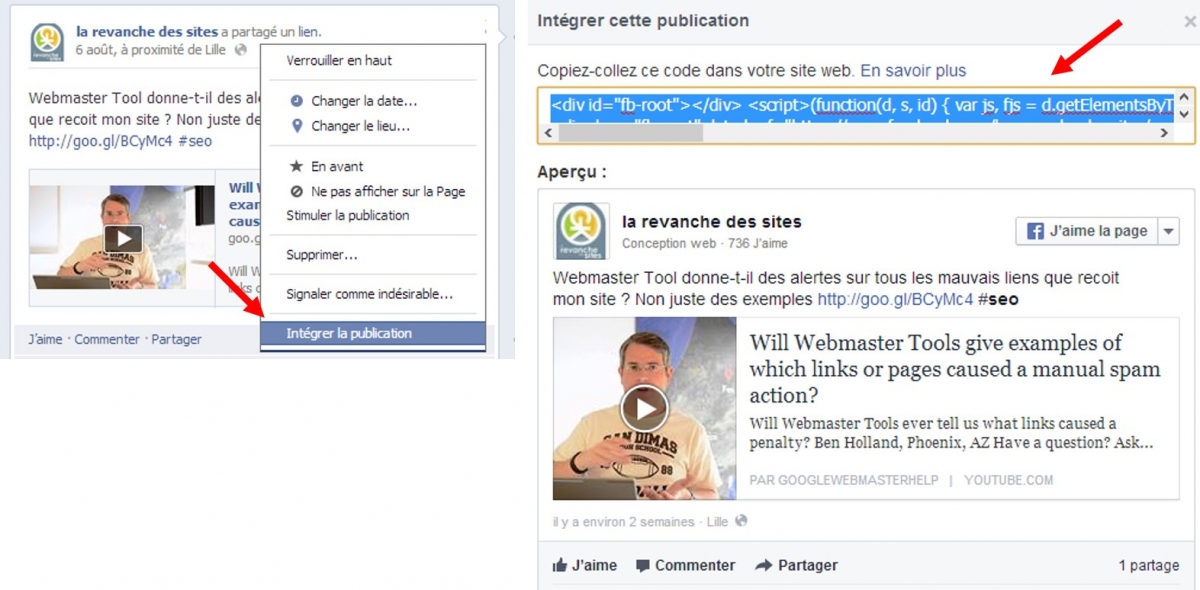Screen dimensions: 1200x590
Task: Select Supprimer… in the context menu
Action: [373, 255]
